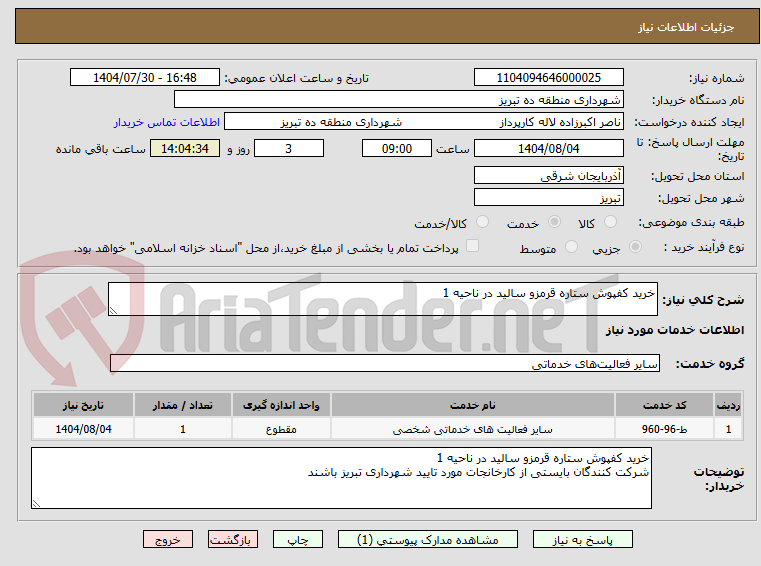This screenshot has width=761, height=566.
Task: Click the جزئیات اطلاعات نیاز header title
Action: 685,27
